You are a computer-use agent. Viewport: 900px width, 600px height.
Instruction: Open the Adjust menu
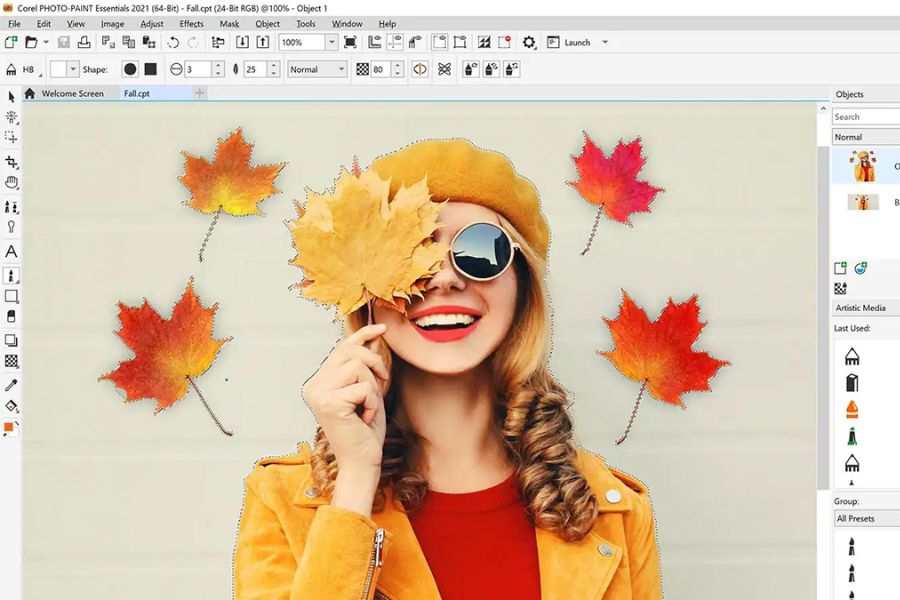coord(152,24)
